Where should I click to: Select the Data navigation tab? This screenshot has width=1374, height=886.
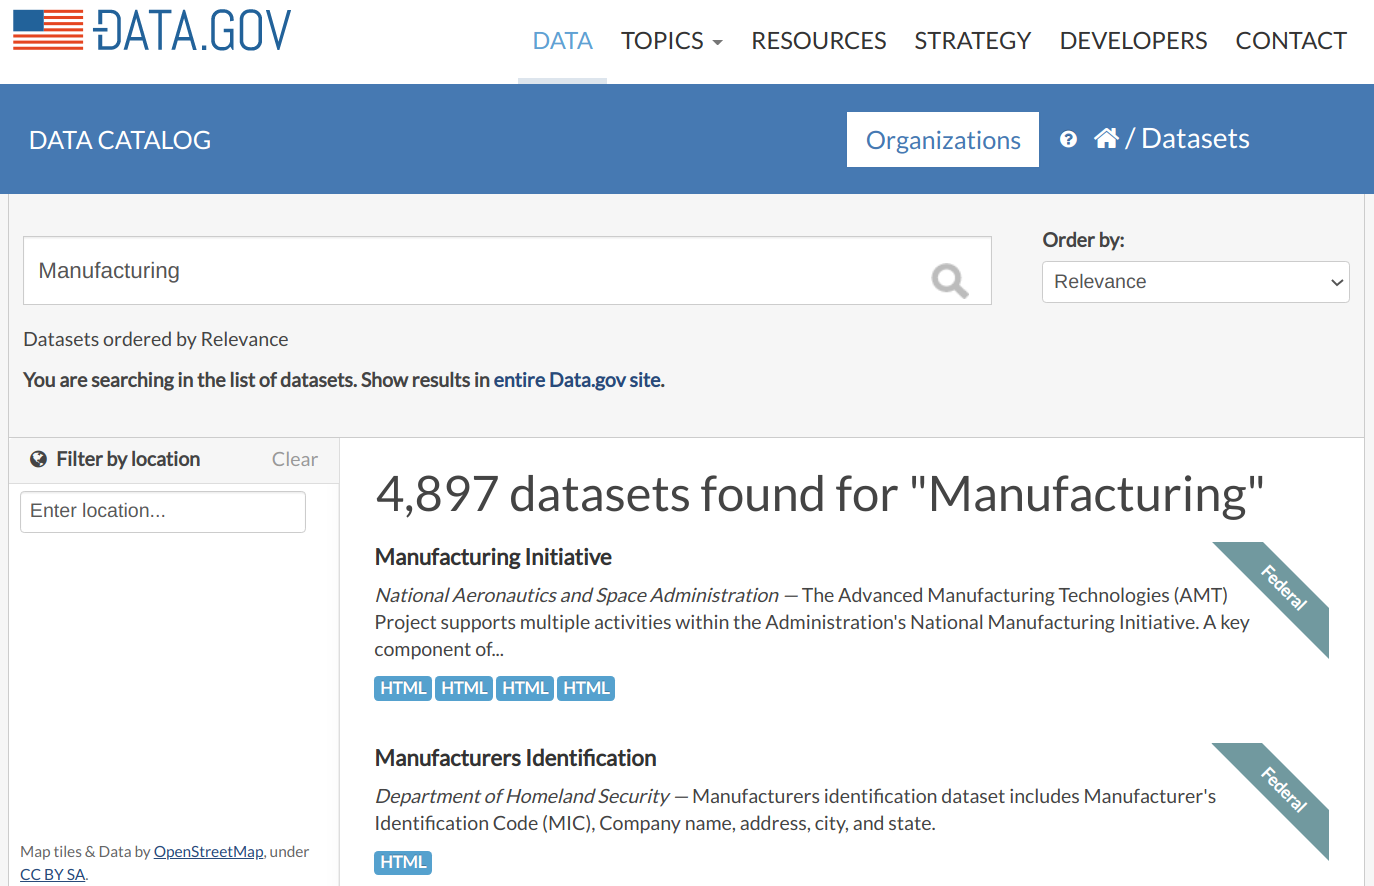(562, 41)
